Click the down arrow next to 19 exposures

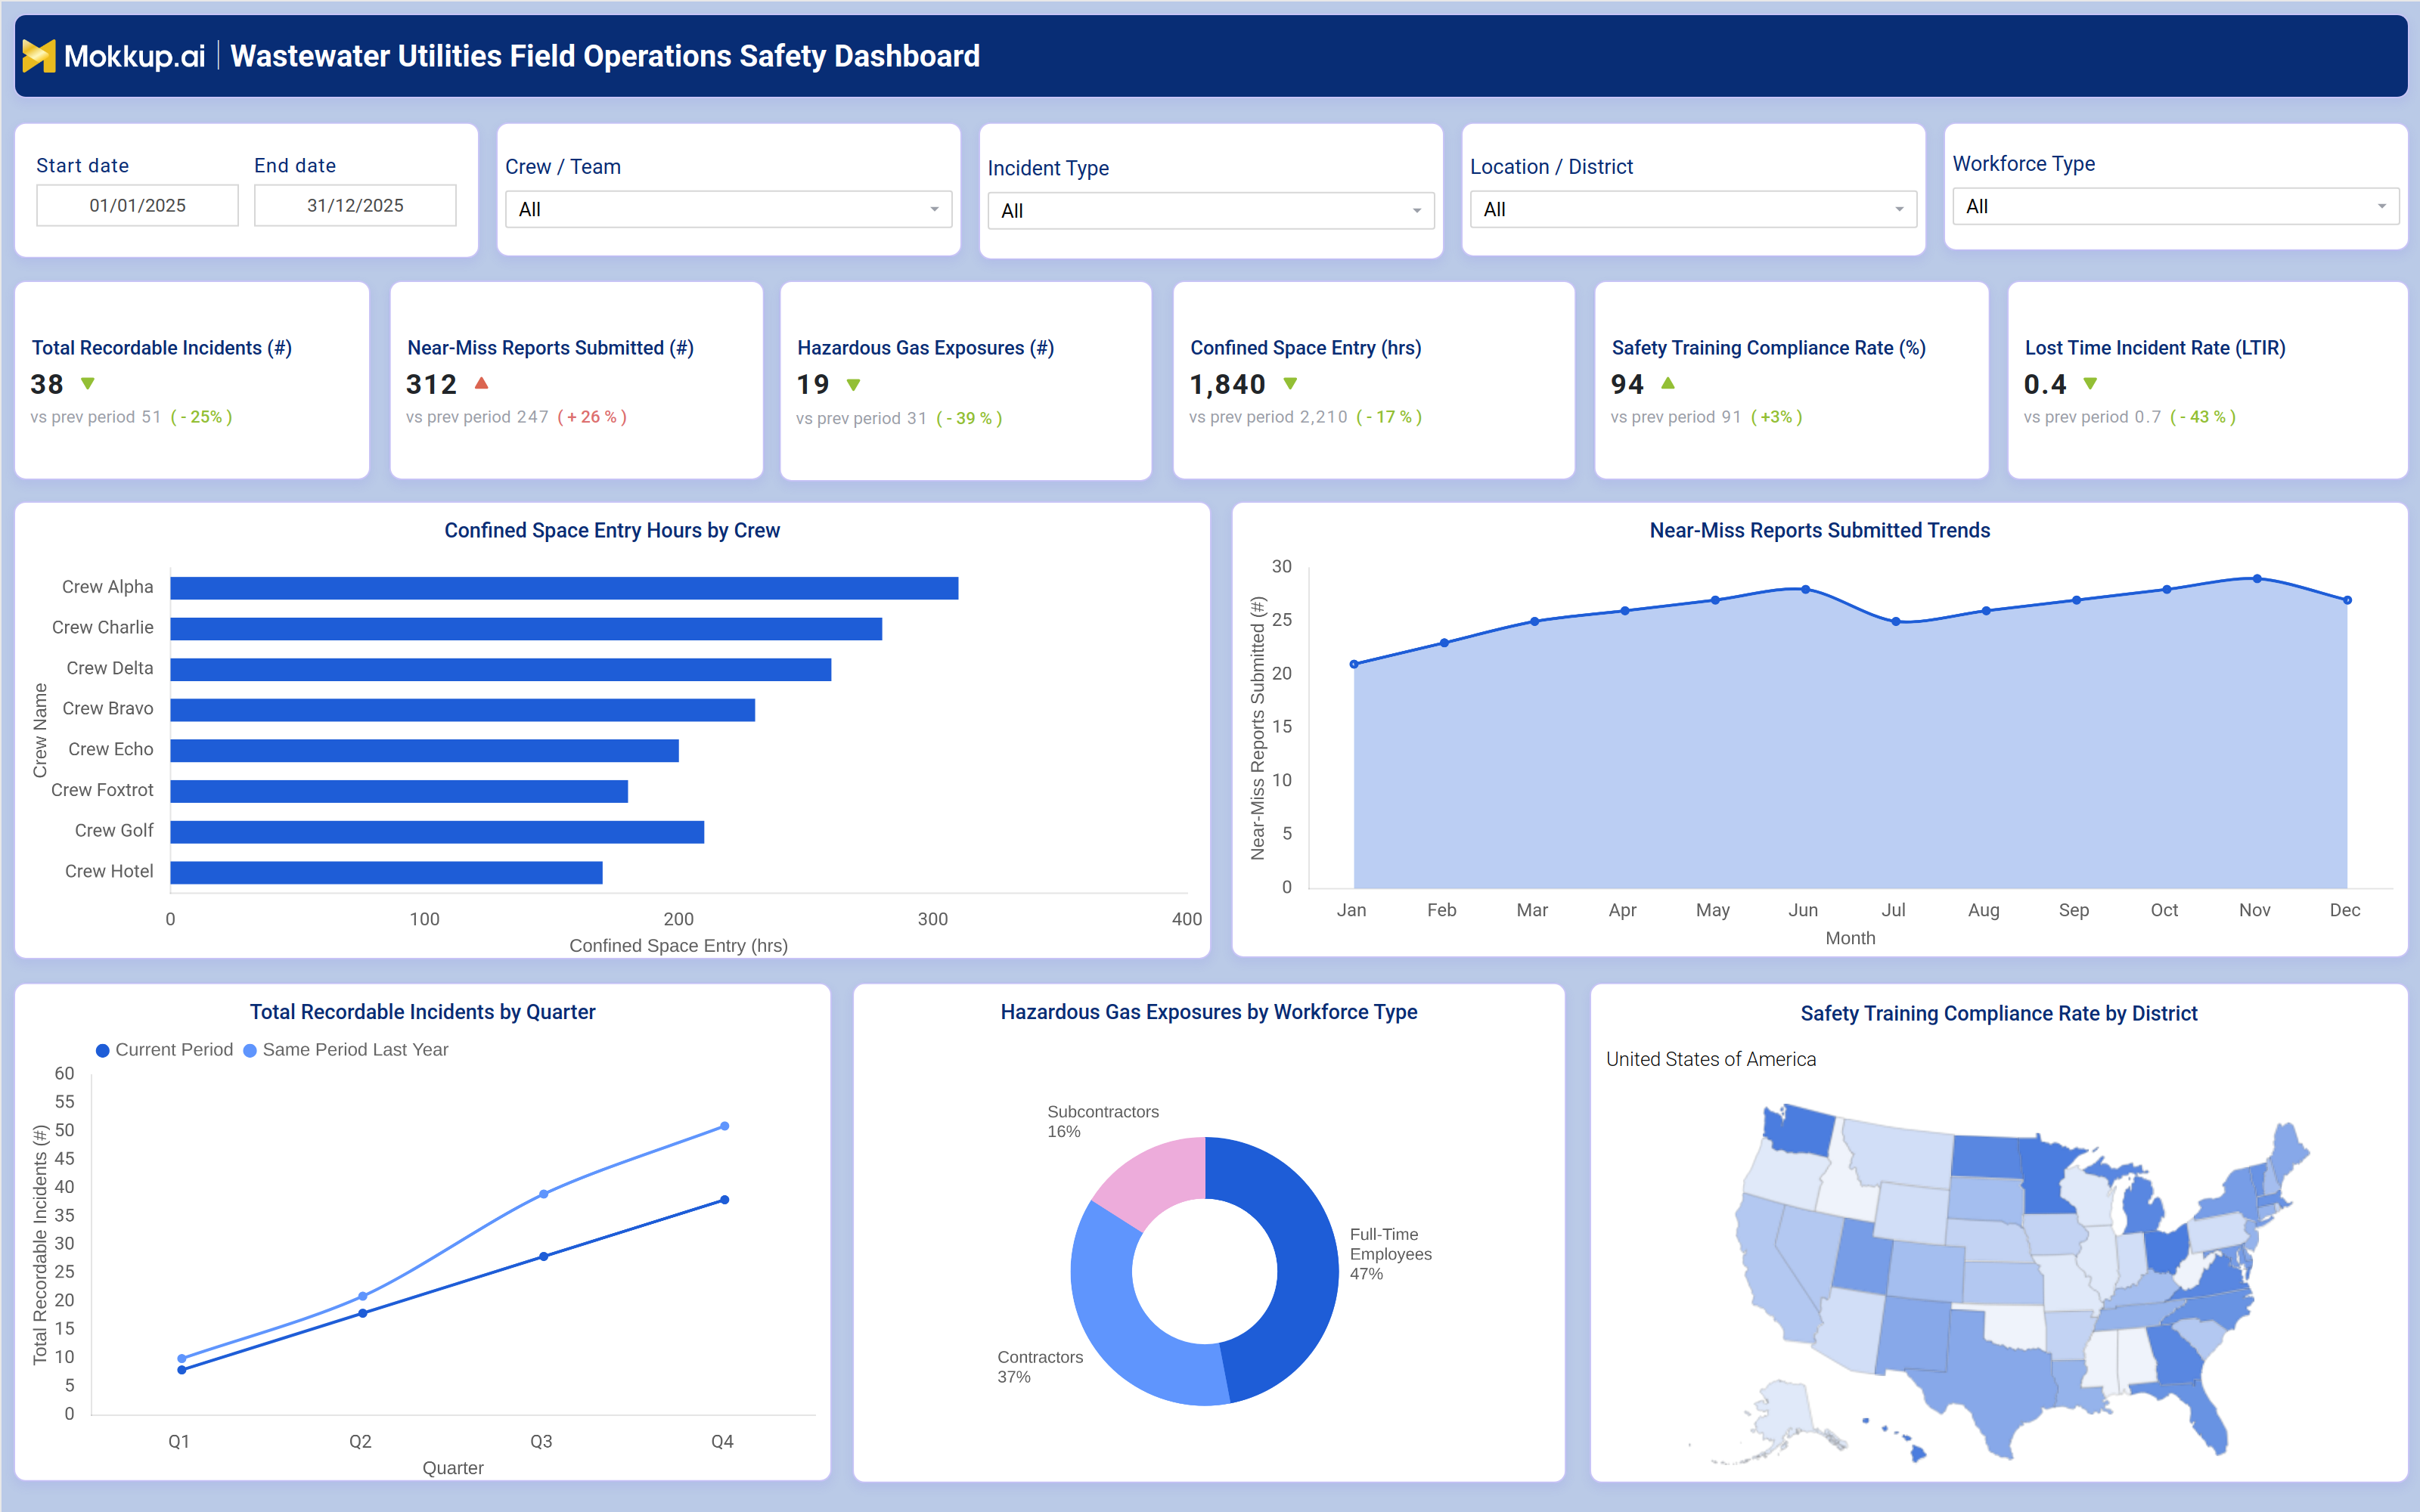pyautogui.click(x=854, y=385)
